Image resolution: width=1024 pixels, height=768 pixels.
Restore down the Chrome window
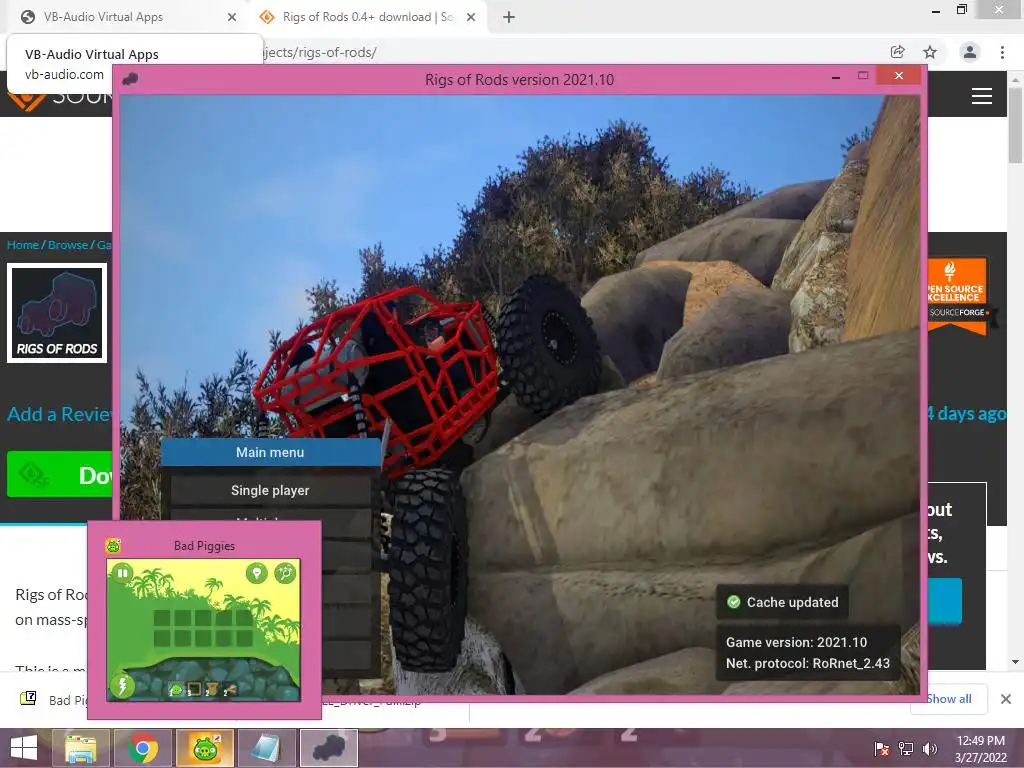click(x=961, y=10)
